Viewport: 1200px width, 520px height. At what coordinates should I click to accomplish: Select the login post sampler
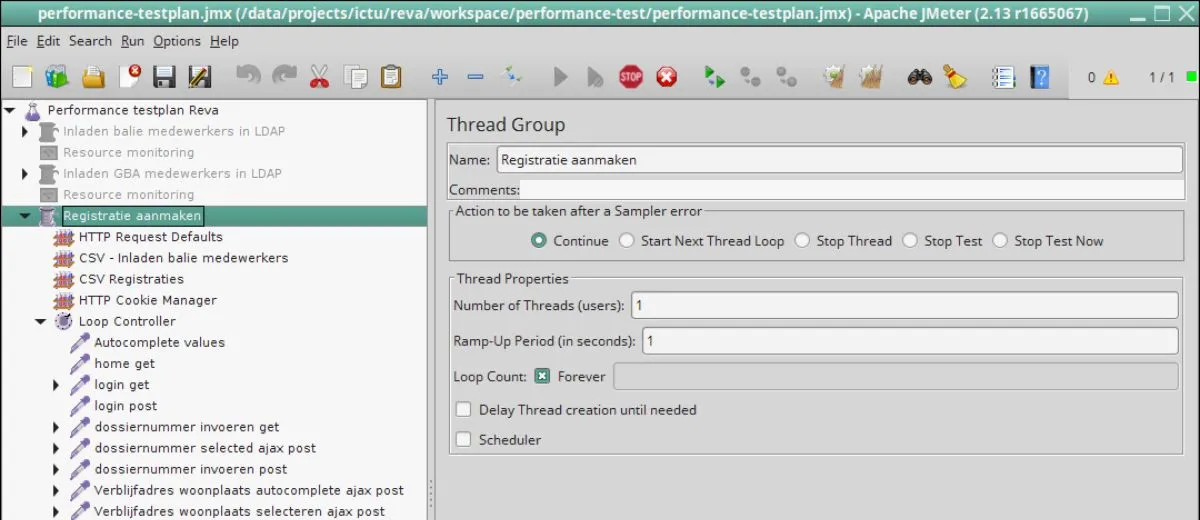pyautogui.click(x=125, y=405)
